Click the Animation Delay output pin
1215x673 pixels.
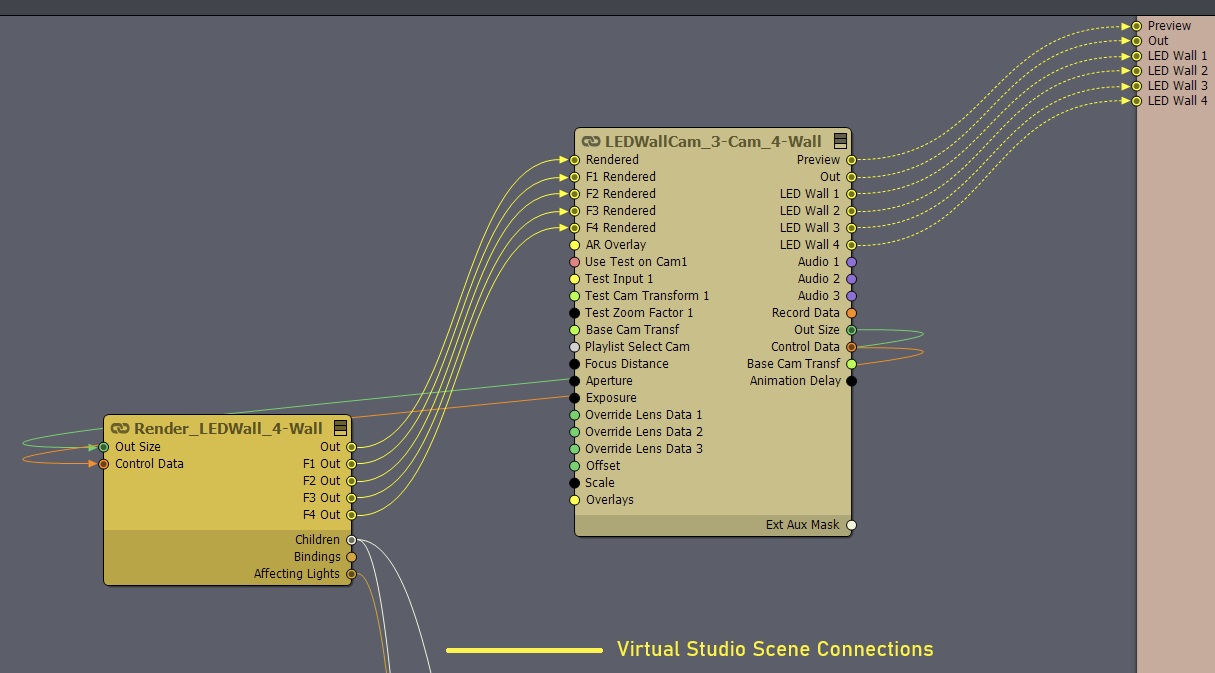[851, 381]
